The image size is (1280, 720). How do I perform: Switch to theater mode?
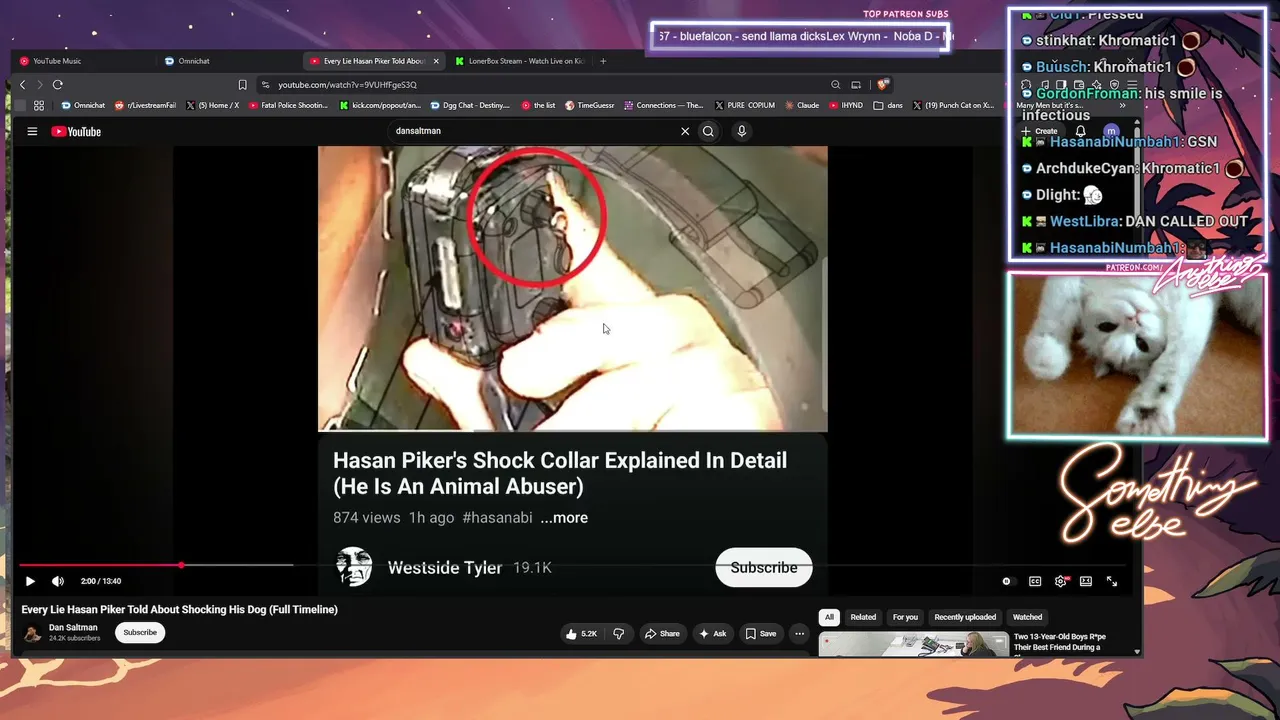point(1086,581)
